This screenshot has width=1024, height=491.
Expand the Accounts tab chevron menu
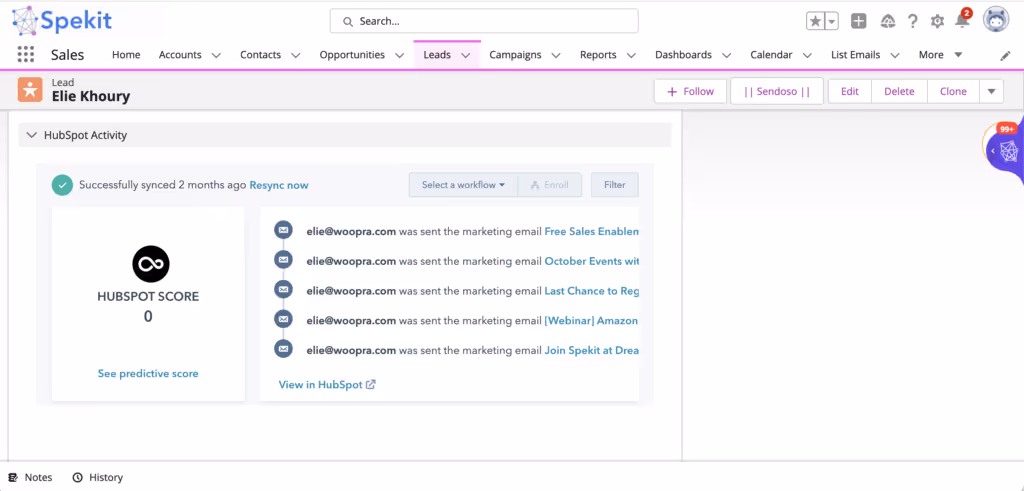(216, 55)
